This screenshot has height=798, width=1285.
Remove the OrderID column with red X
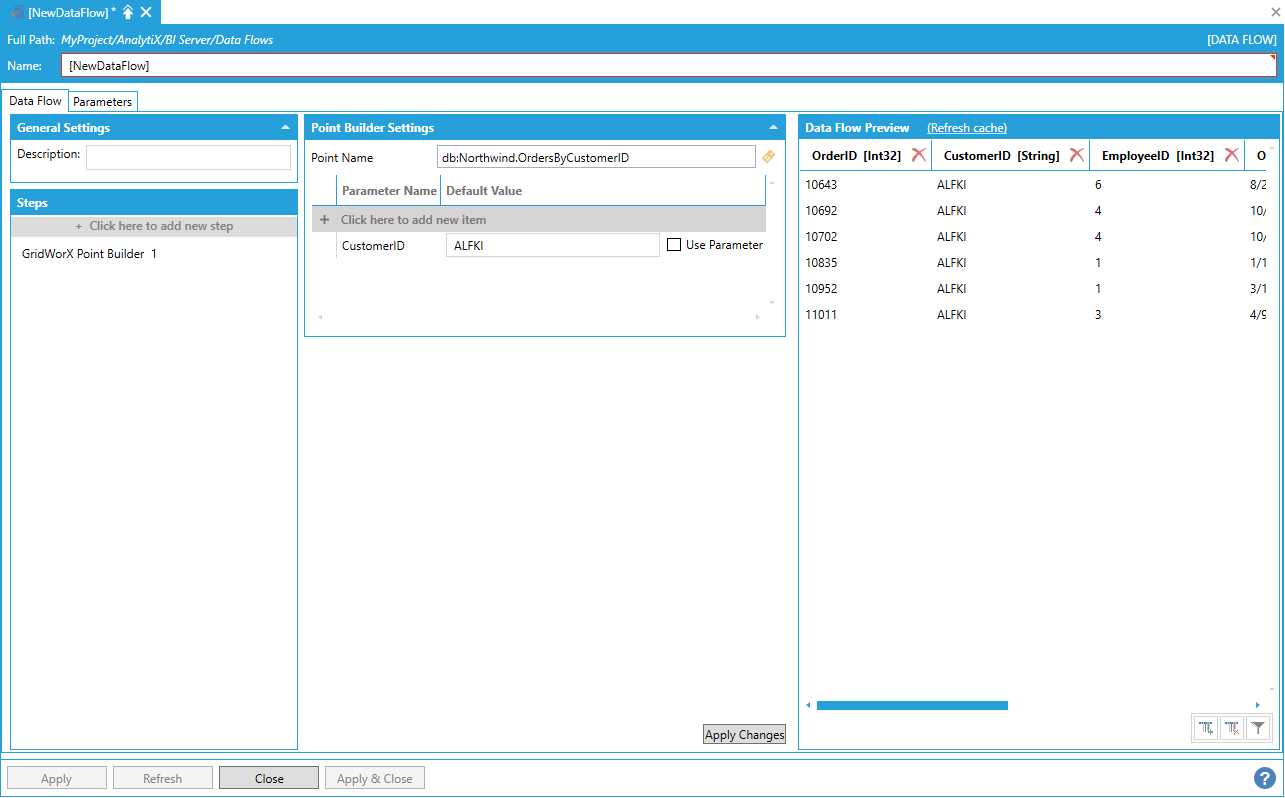tap(918, 155)
